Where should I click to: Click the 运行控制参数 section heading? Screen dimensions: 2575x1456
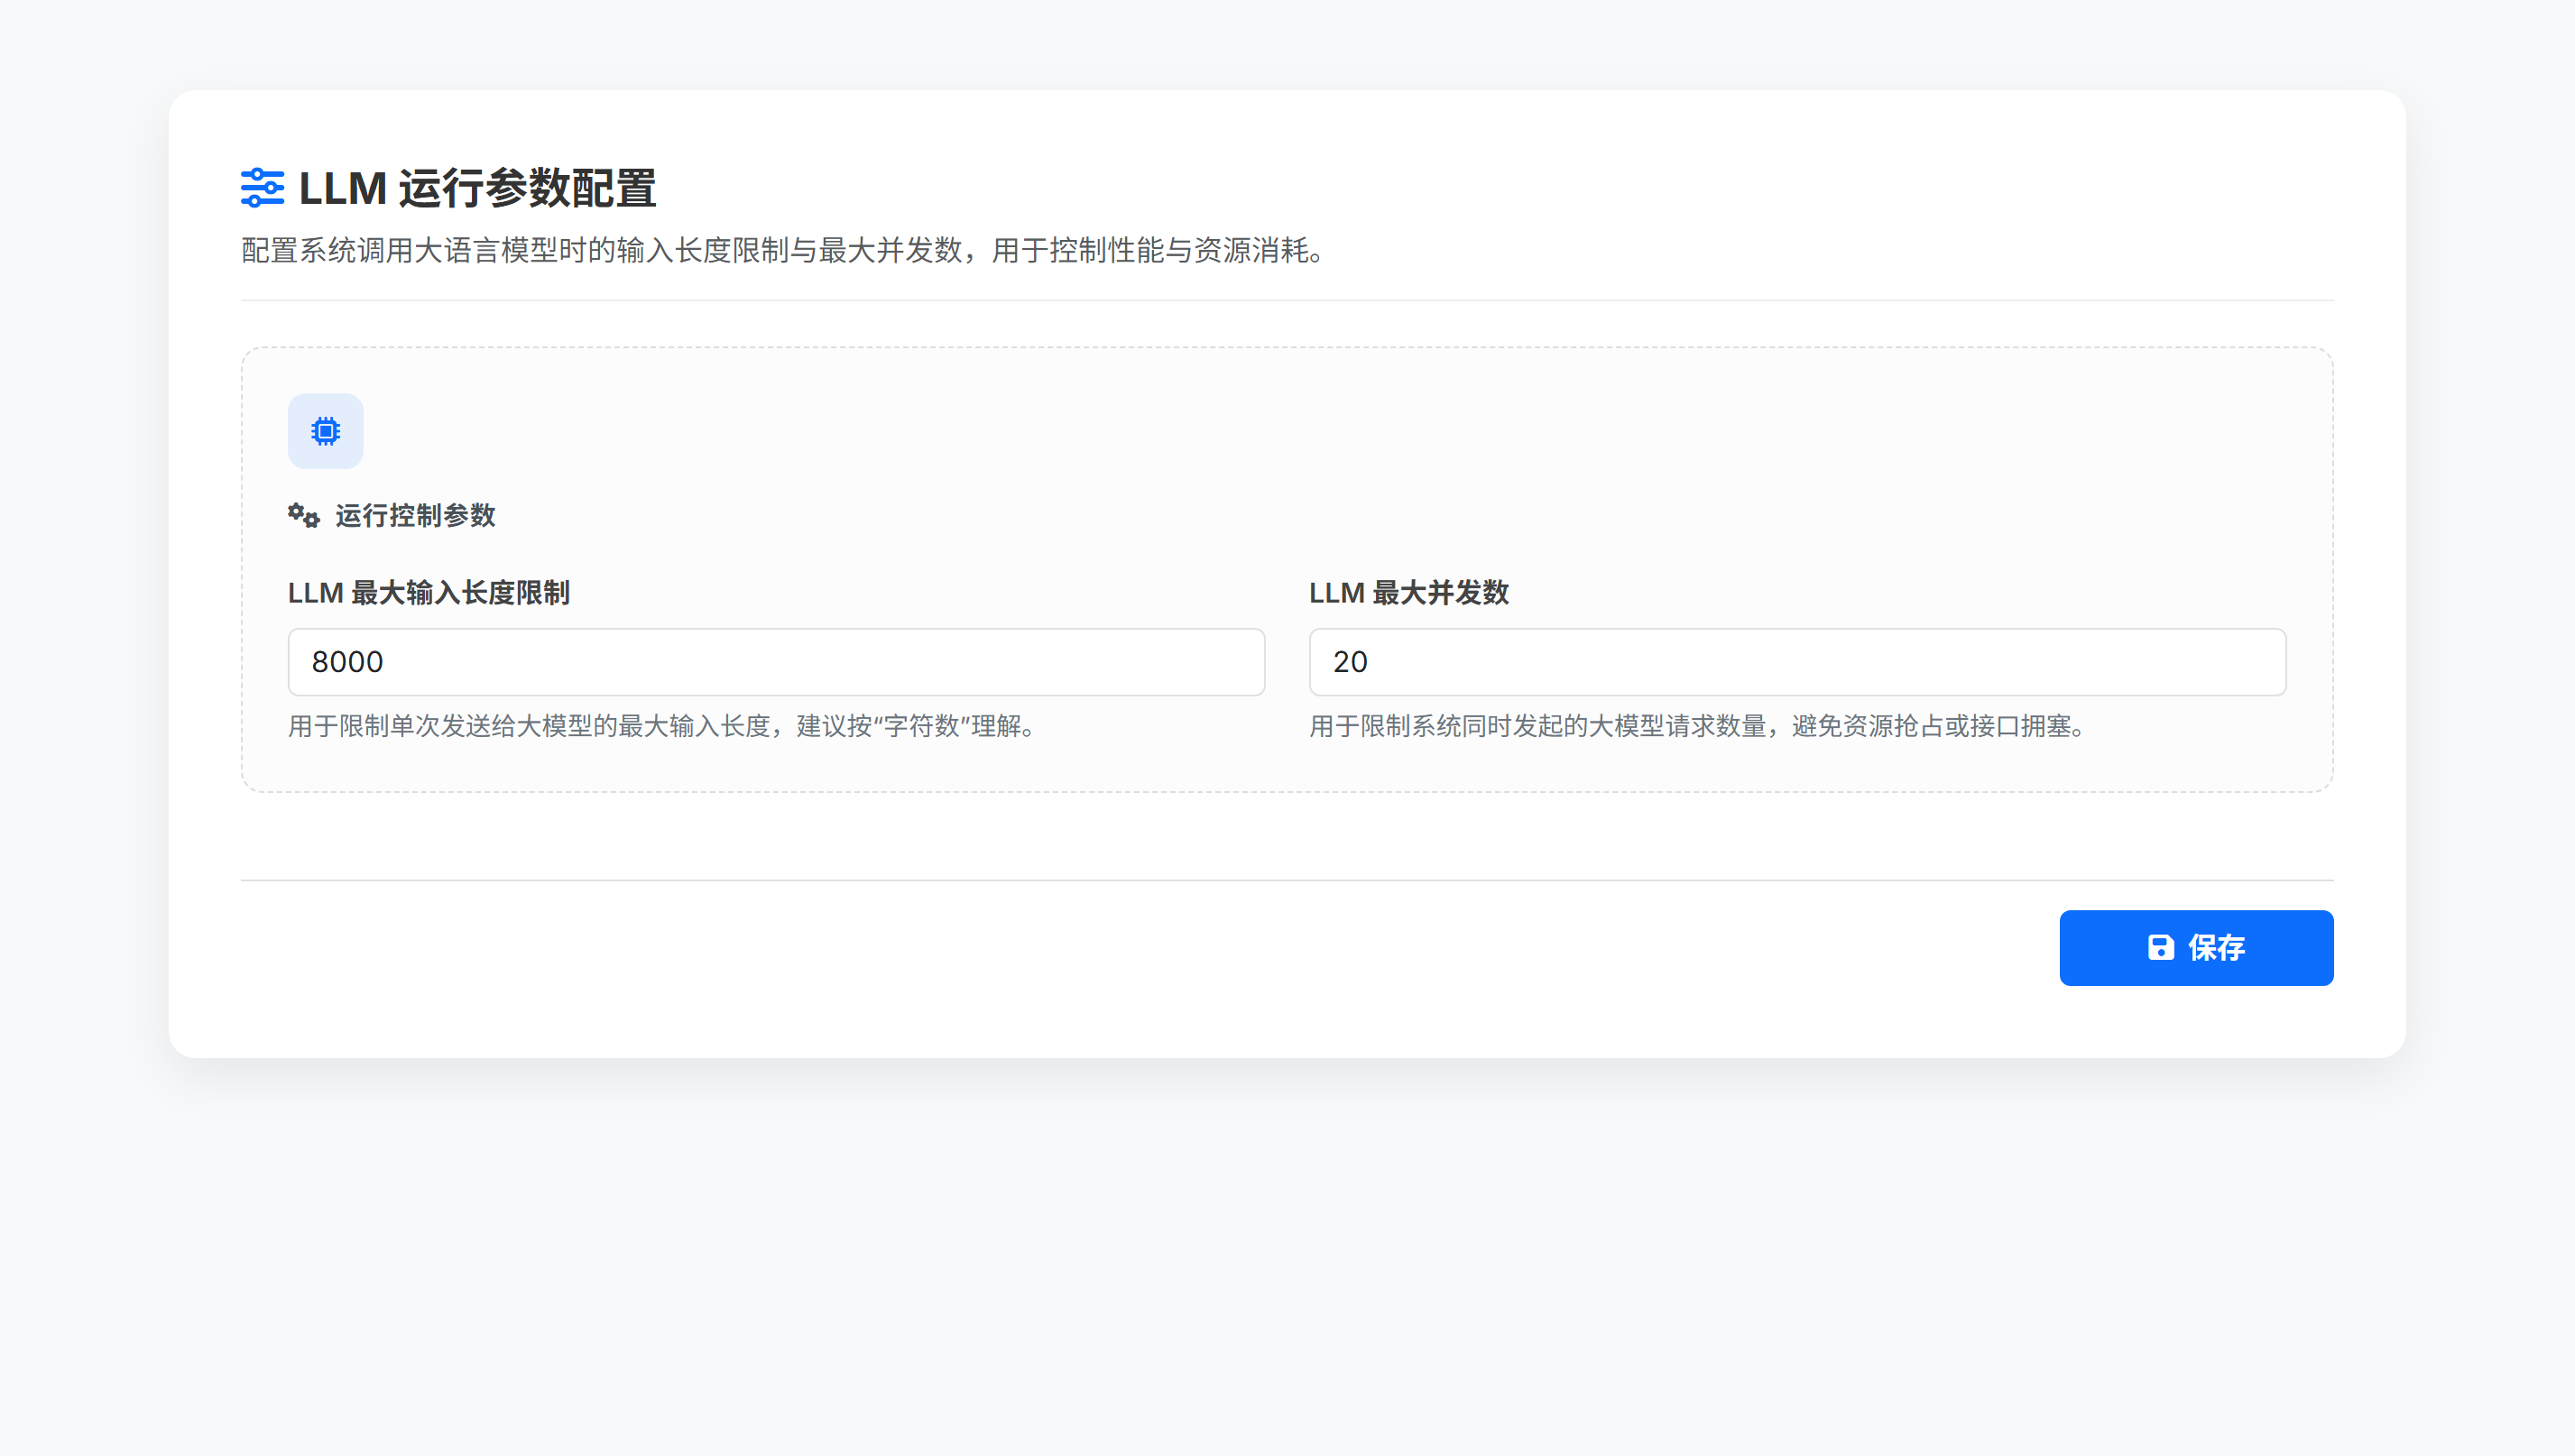(416, 516)
